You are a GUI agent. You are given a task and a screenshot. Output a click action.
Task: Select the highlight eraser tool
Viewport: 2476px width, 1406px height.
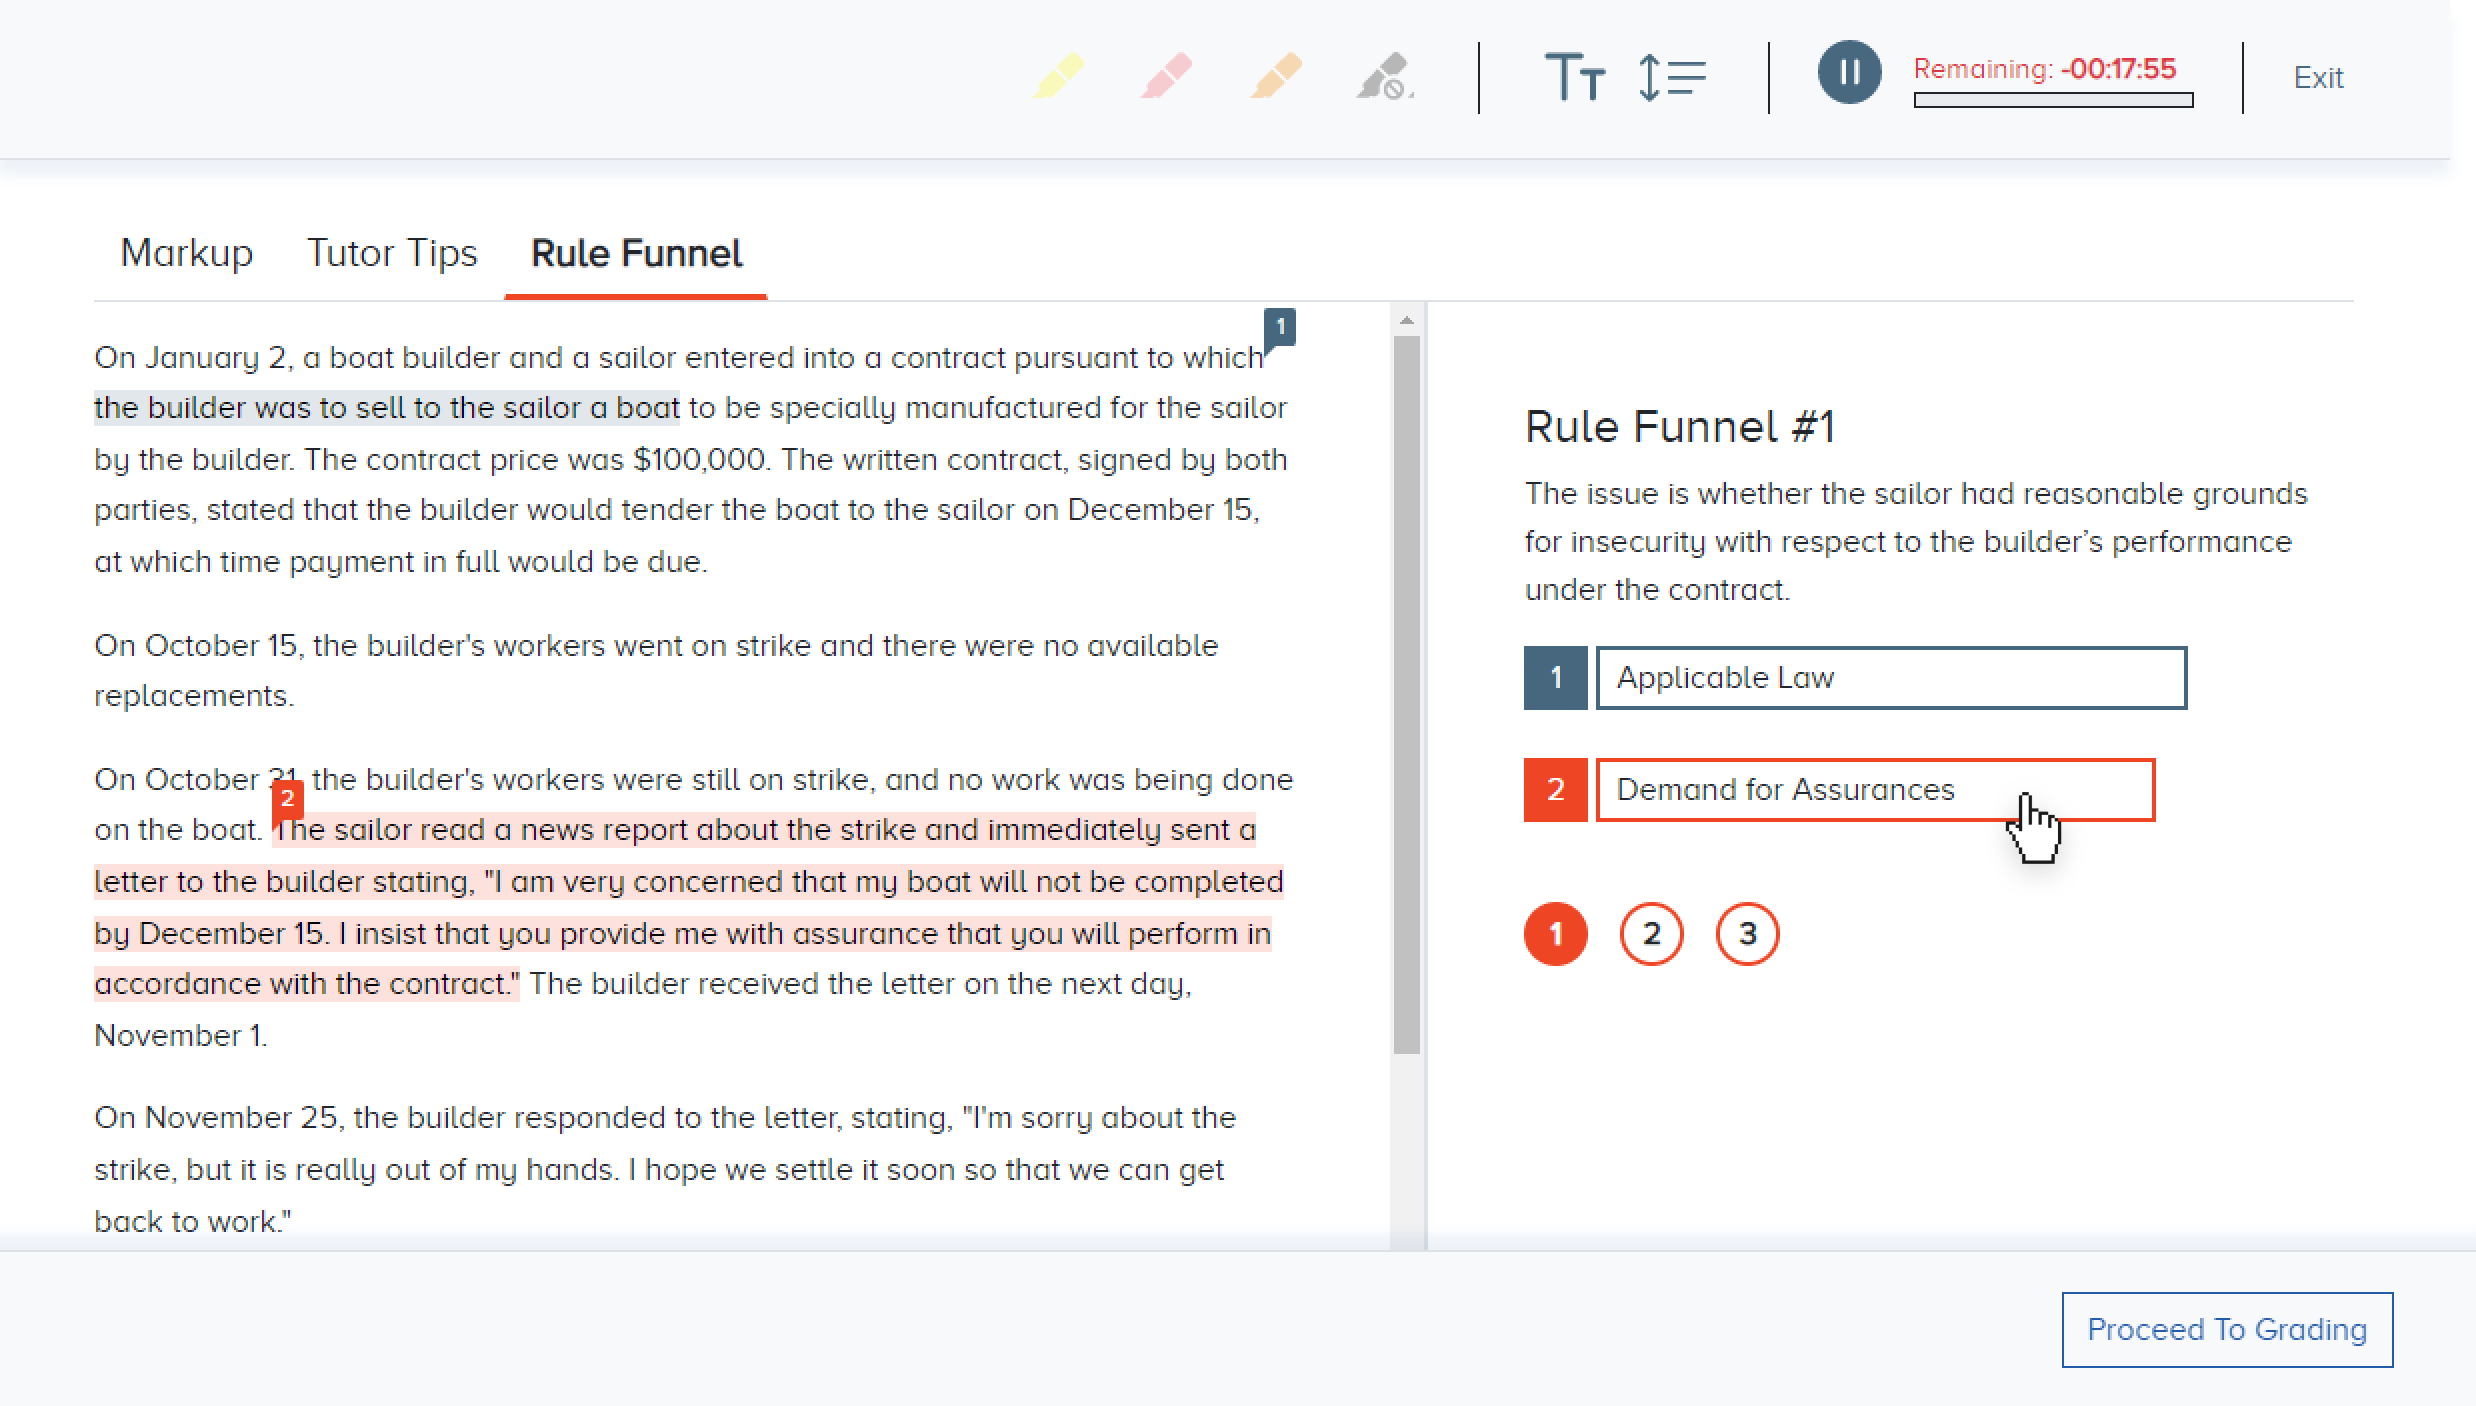tap(1385, 77)
